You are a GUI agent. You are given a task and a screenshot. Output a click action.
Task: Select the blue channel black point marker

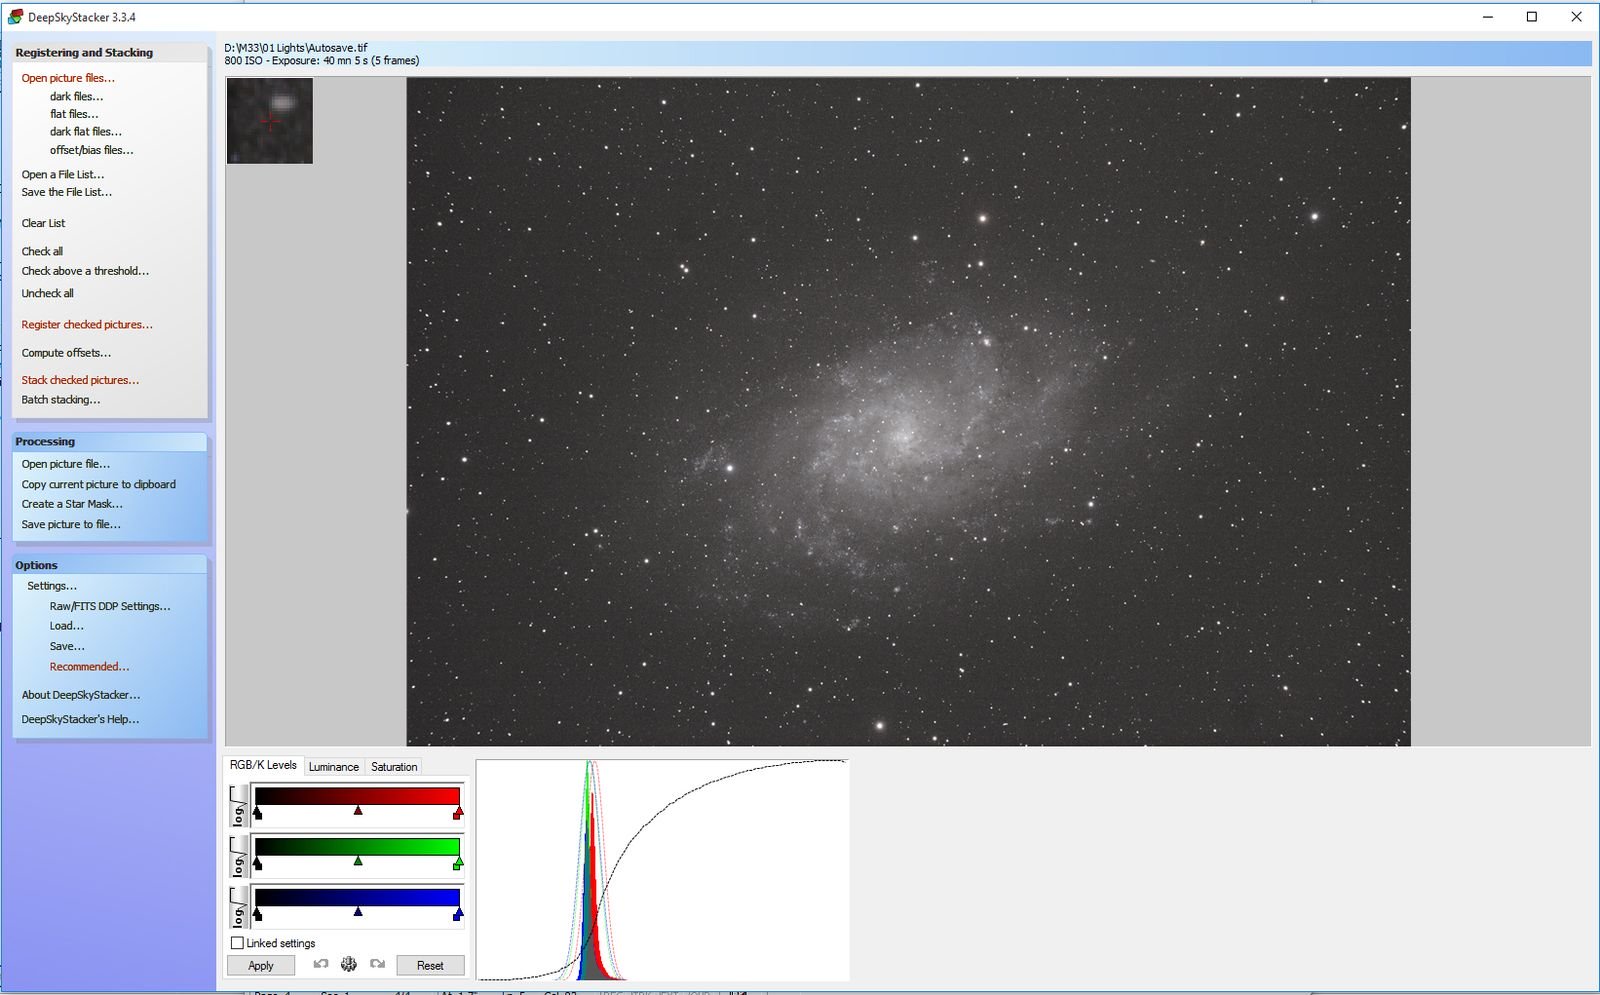(x=258, y=914)
